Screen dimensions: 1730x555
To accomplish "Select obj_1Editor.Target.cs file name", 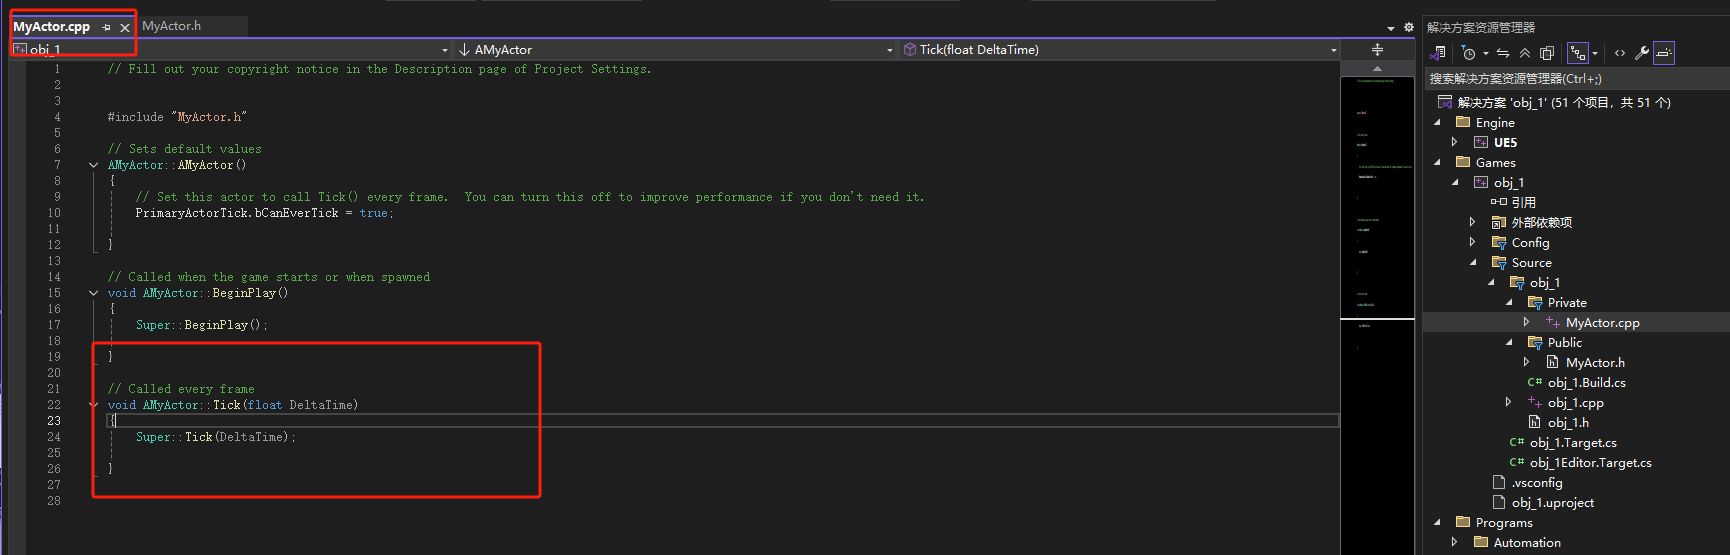I will tap(1591, 462).
